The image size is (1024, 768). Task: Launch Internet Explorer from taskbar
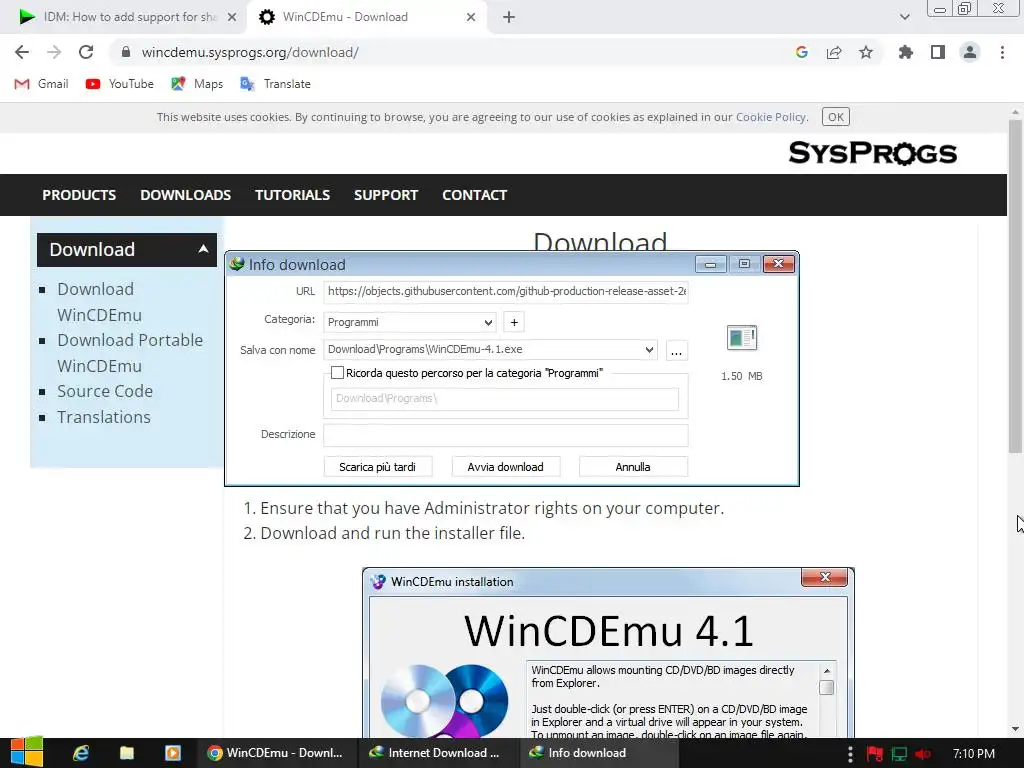tap(80, 753)
